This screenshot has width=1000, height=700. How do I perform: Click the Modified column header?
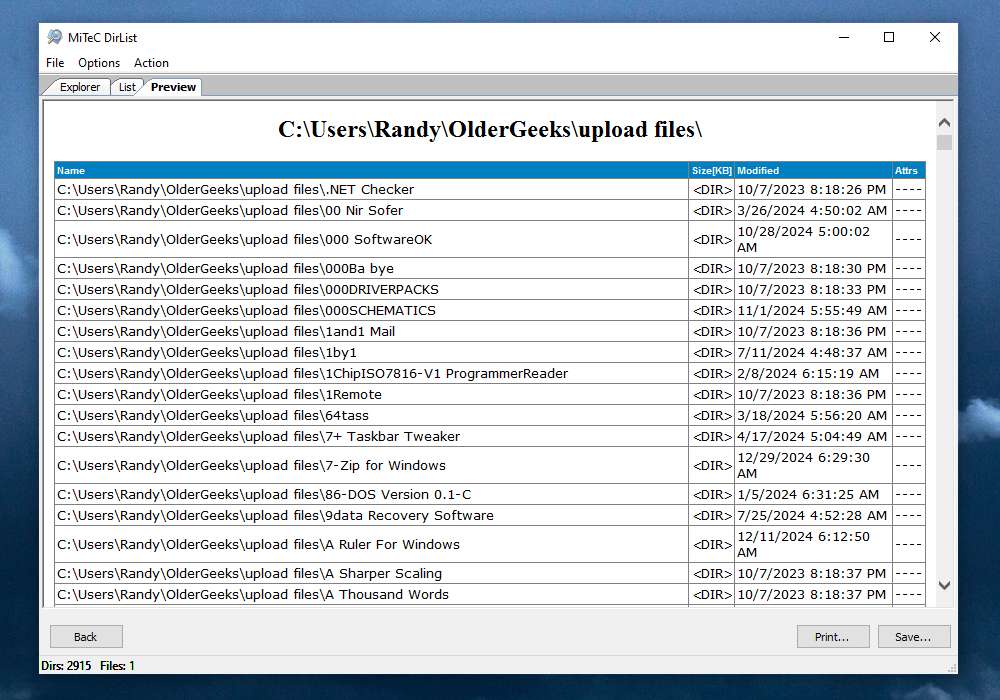[813, 170]
